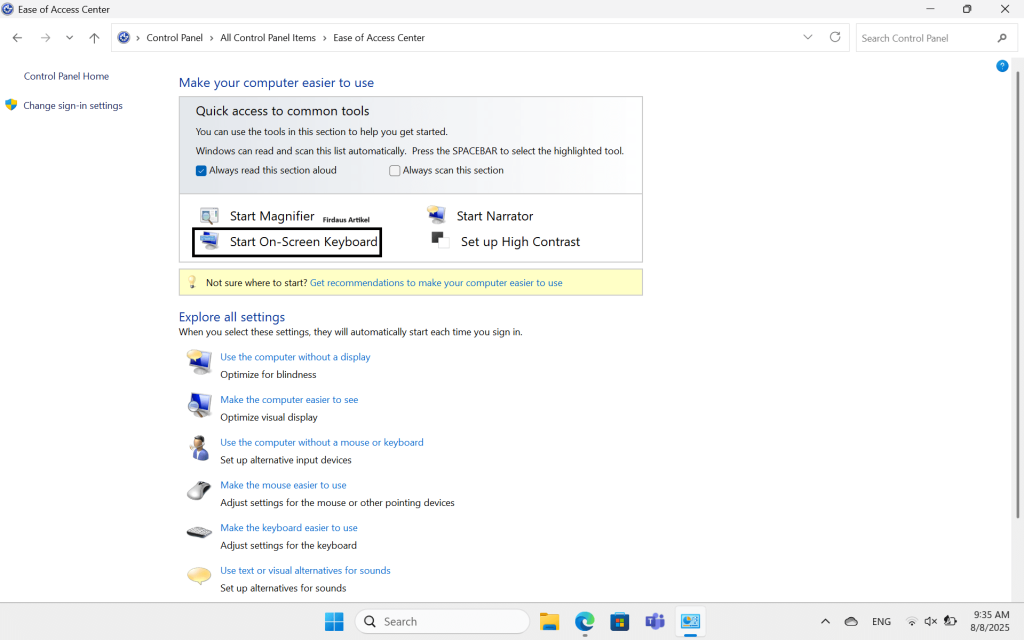Click the refresh icon beside address bar
Screen dimensions: 1024x640
835,38
